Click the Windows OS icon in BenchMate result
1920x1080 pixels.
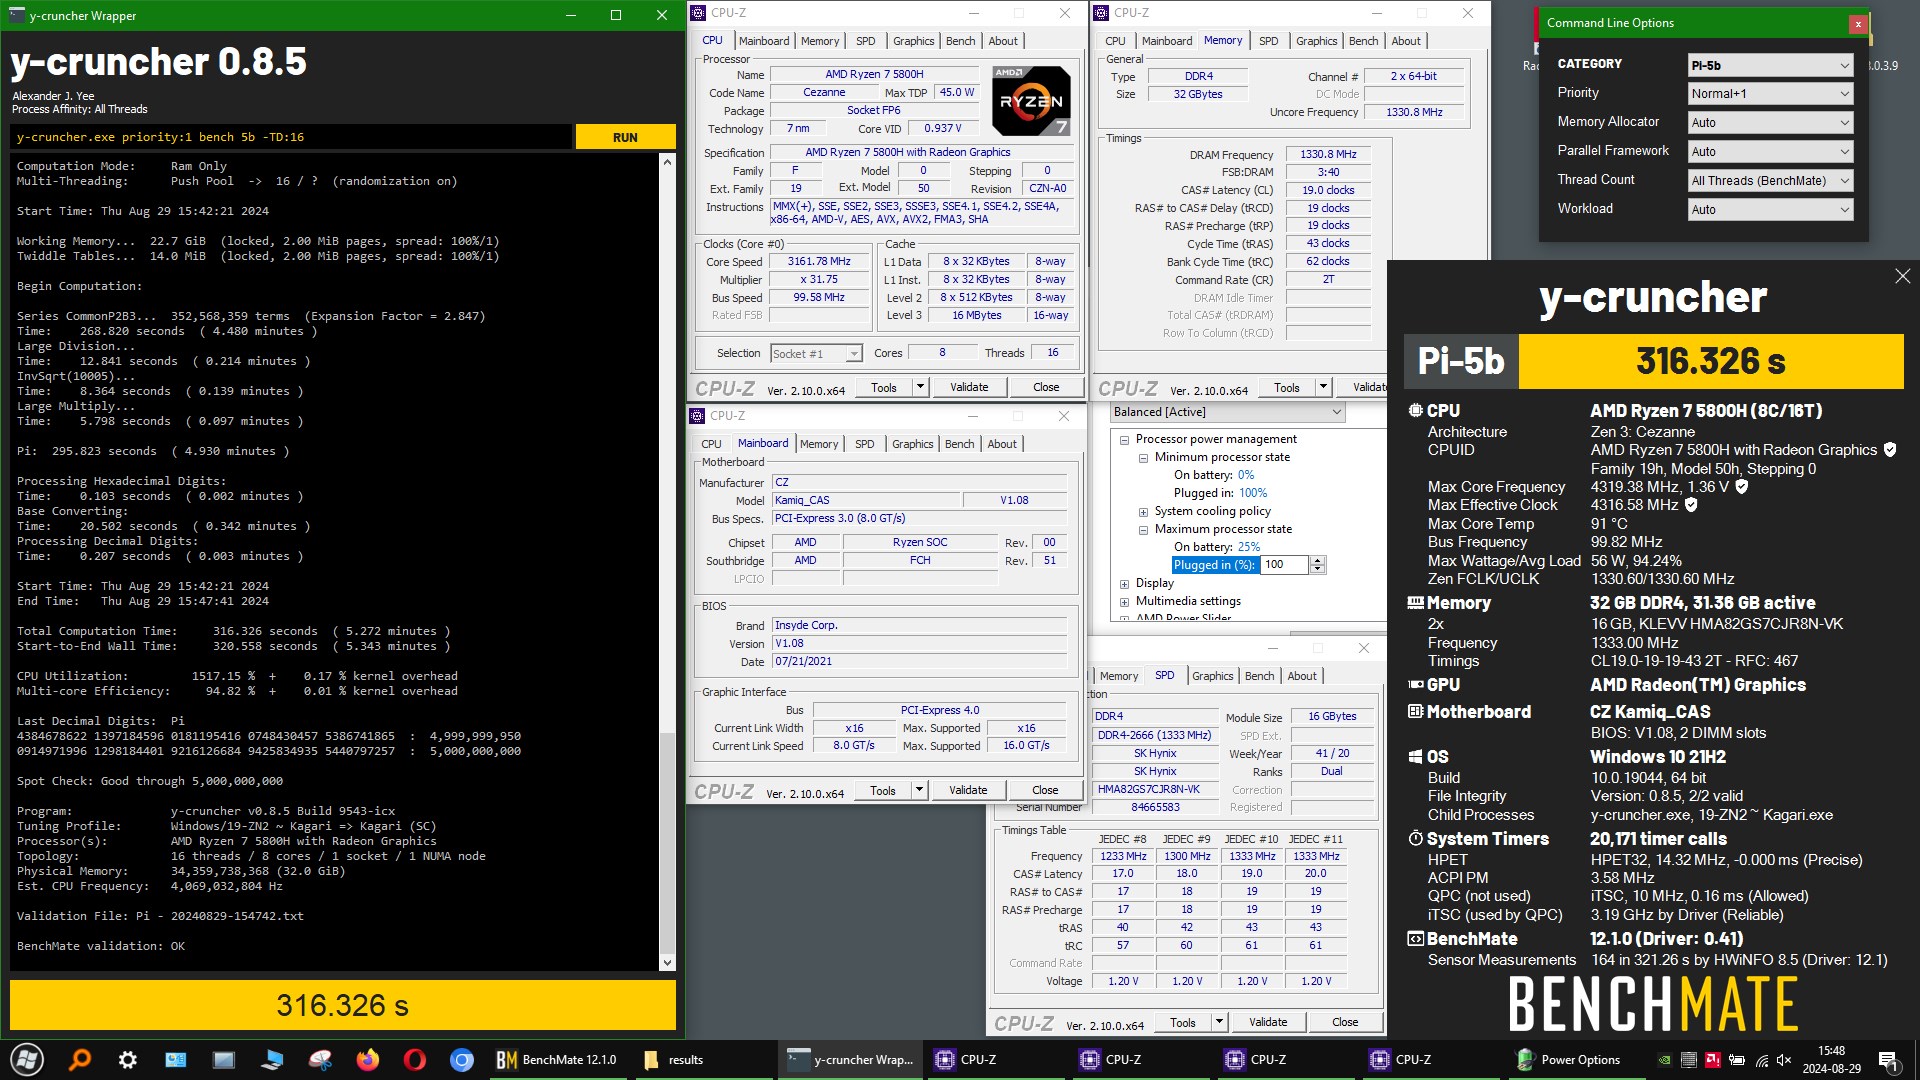coord(1415,757)
